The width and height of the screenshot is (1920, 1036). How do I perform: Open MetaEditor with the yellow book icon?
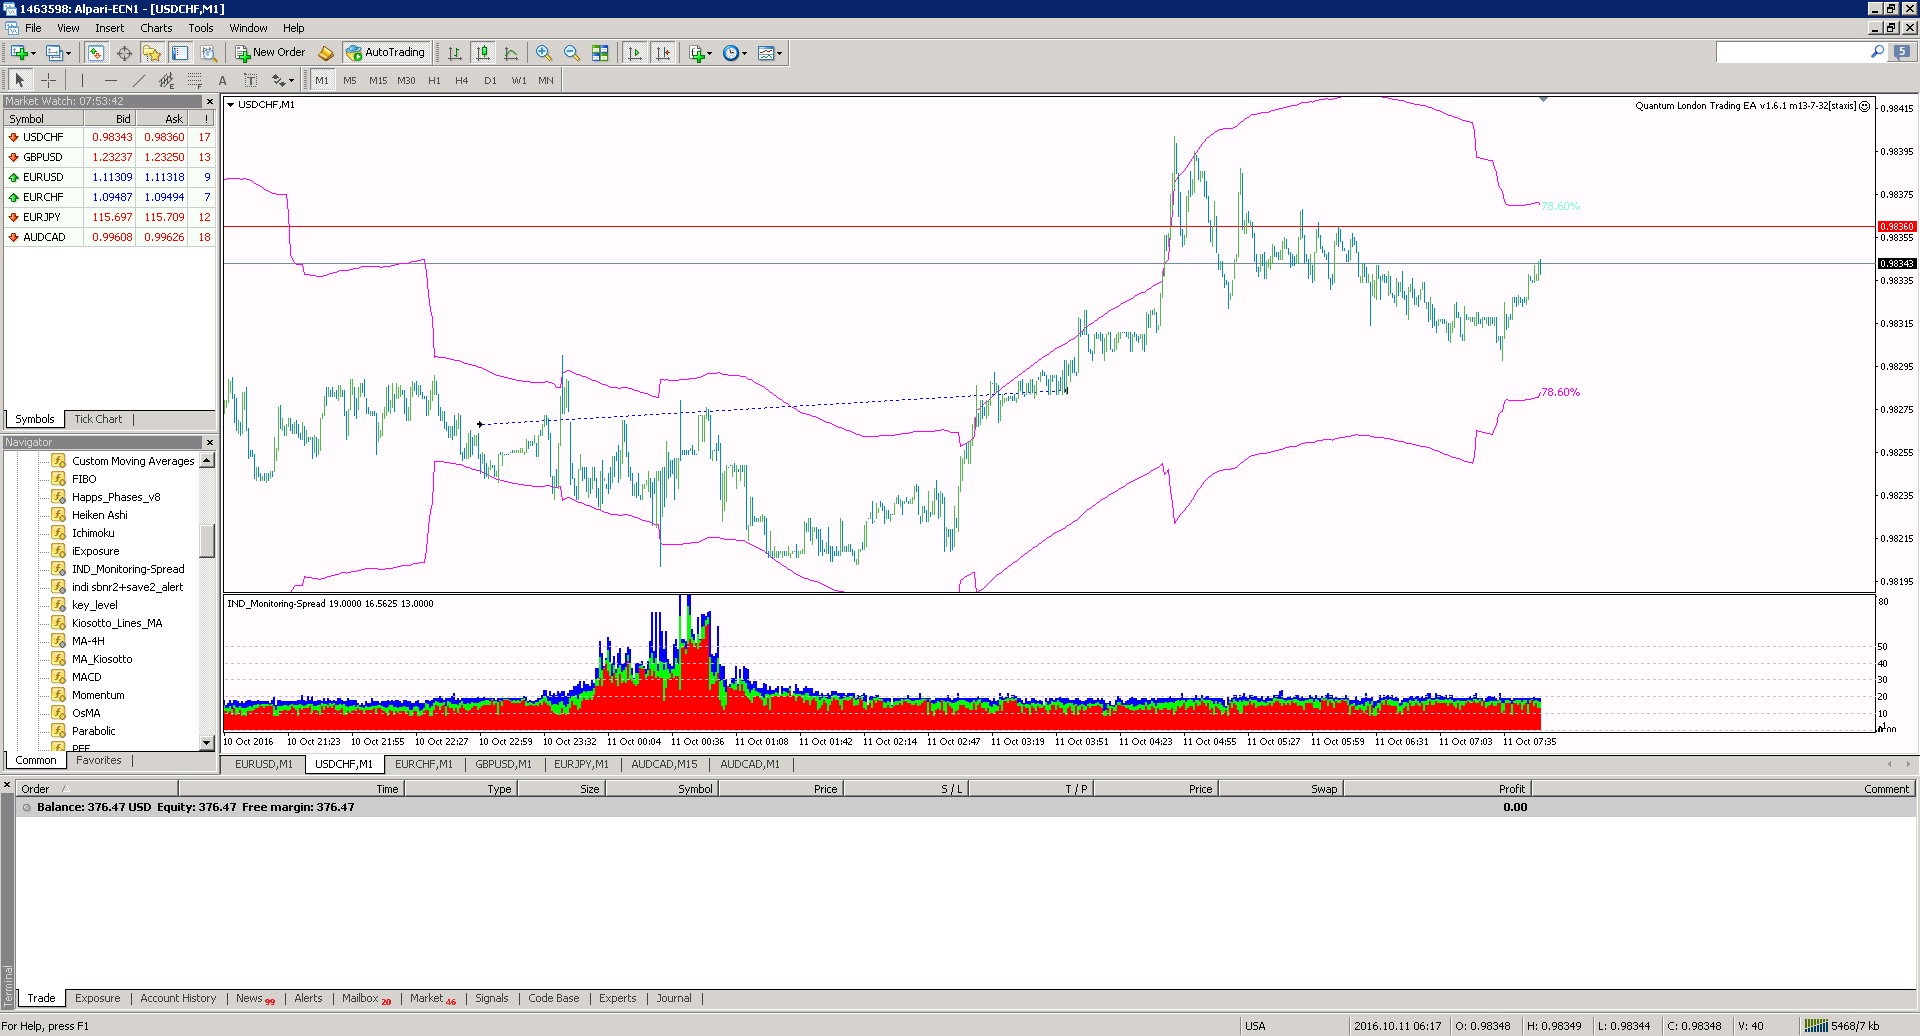point(326,53)
